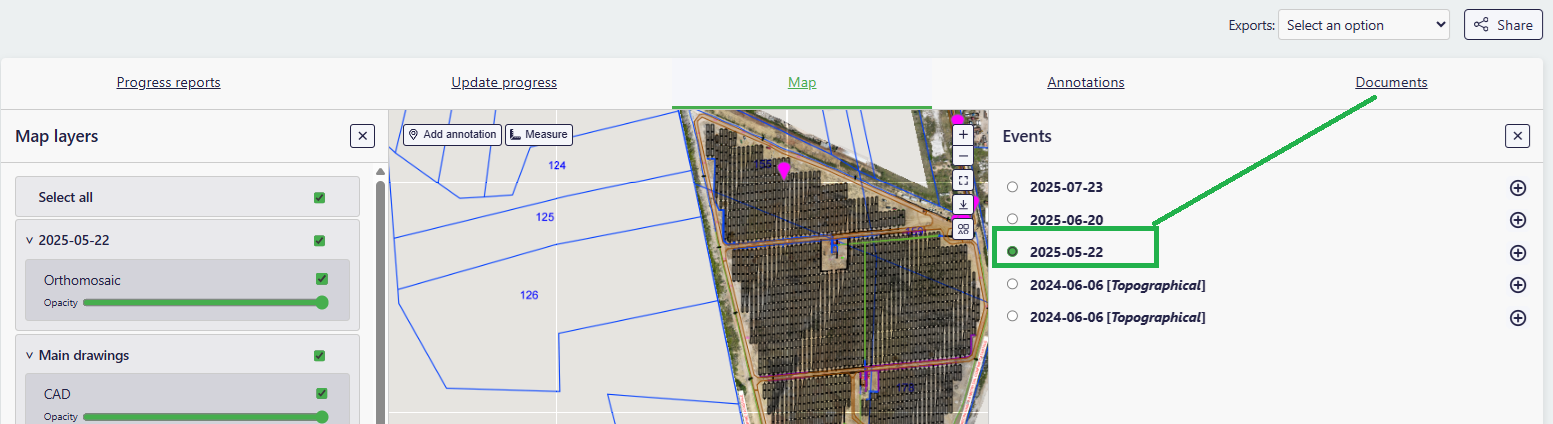Collapse the Main drawings group

point(29,355)
